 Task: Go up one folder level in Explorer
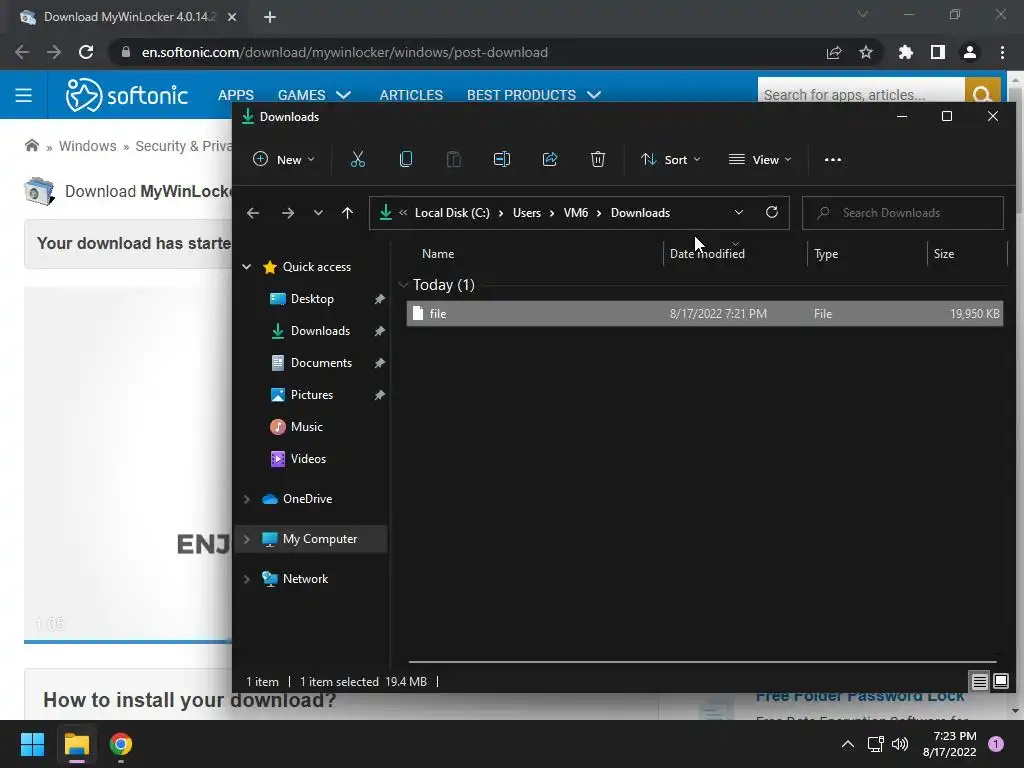tap(347, 213)
